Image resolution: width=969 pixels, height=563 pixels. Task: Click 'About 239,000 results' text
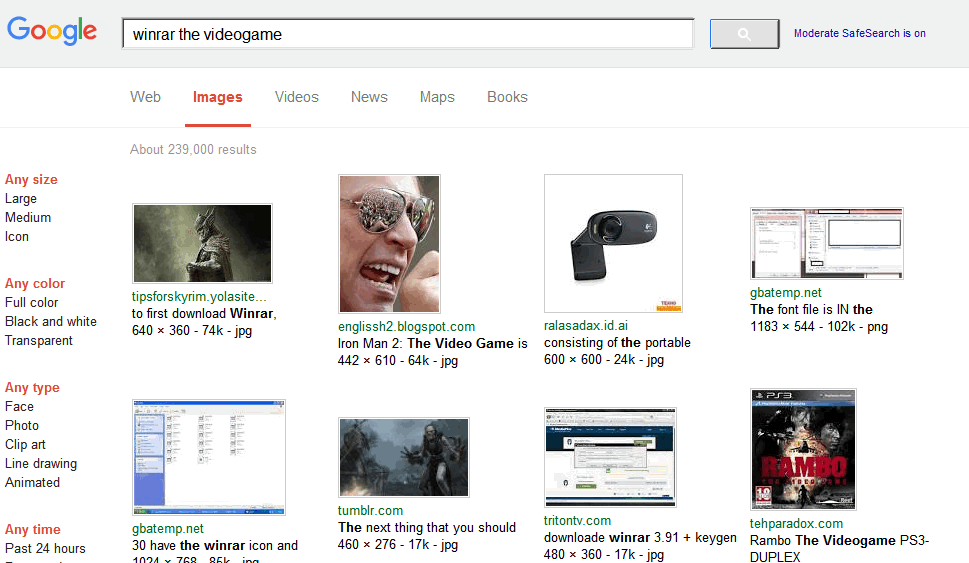point(193,150)
